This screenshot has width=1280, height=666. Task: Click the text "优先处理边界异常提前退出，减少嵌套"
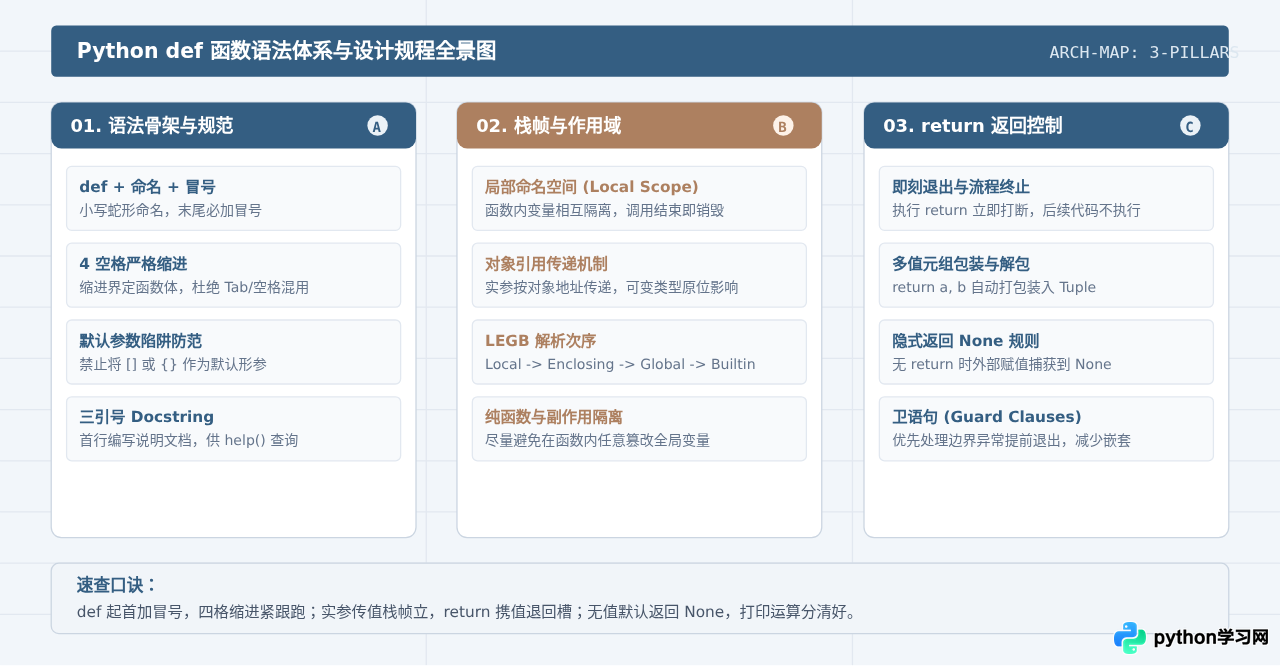point(1011,440)
